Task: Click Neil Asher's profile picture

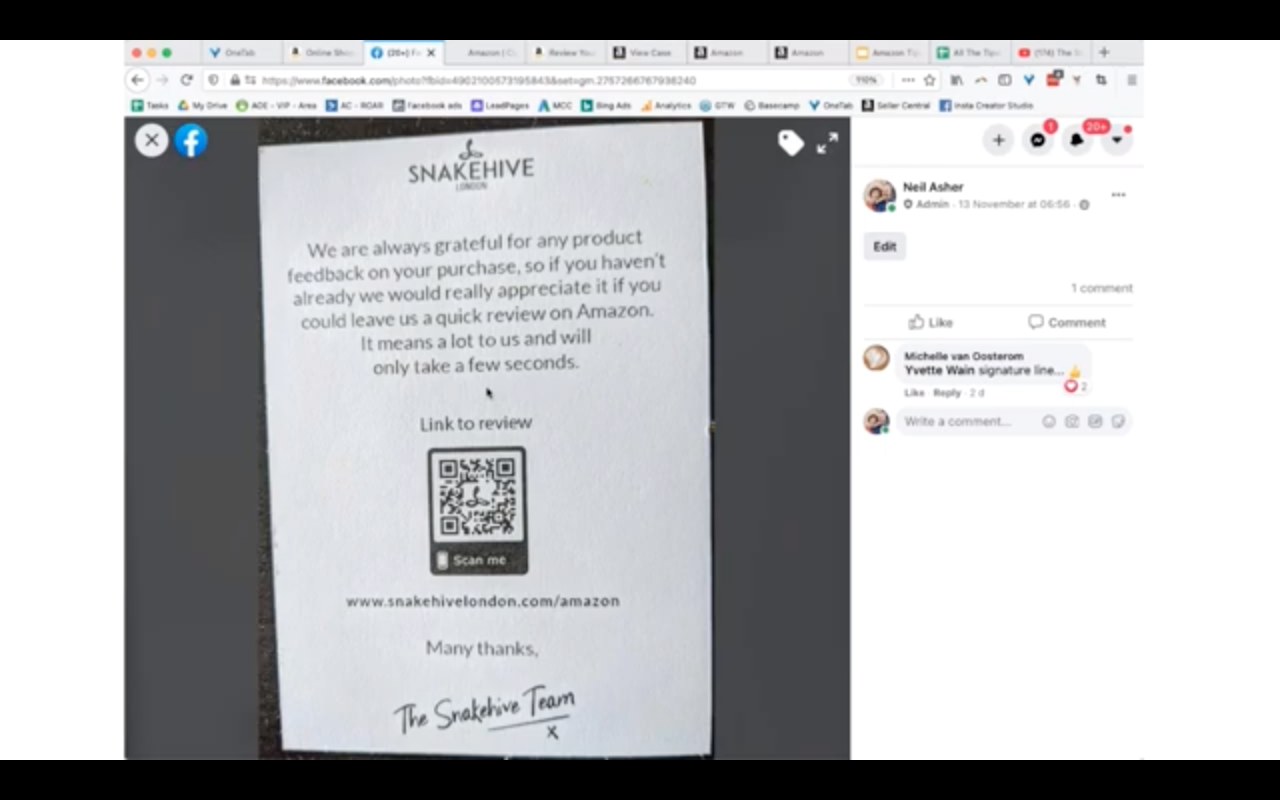Action: [879, 195]
